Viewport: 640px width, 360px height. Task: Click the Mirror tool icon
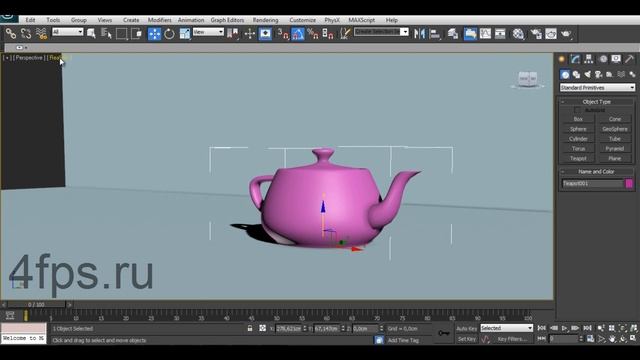click(419, 33)
